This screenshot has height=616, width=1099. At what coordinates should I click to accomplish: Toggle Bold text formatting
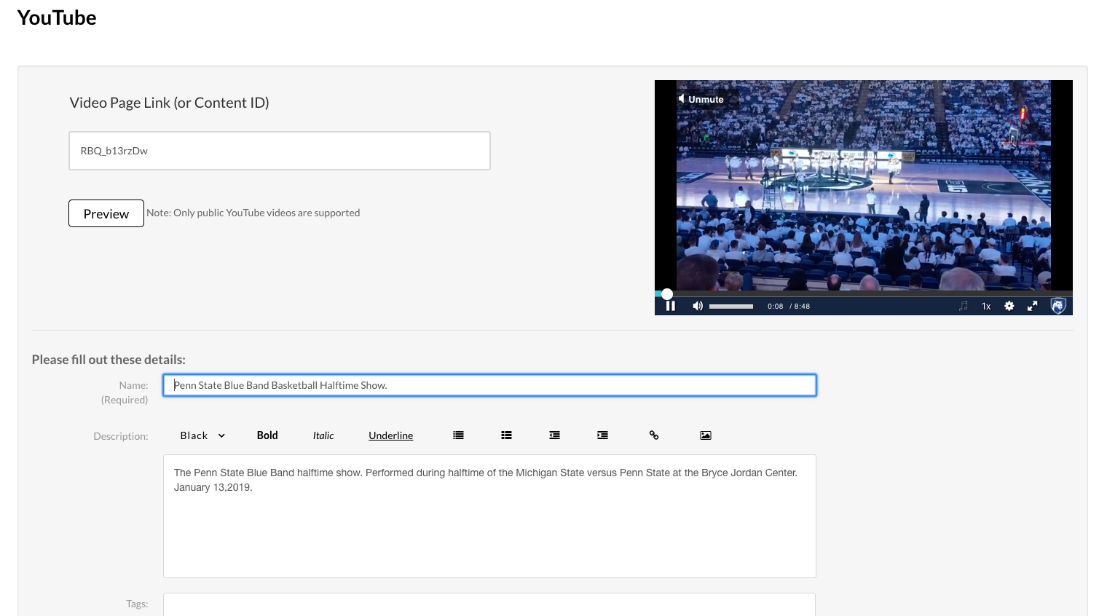[x=267, y=435]
